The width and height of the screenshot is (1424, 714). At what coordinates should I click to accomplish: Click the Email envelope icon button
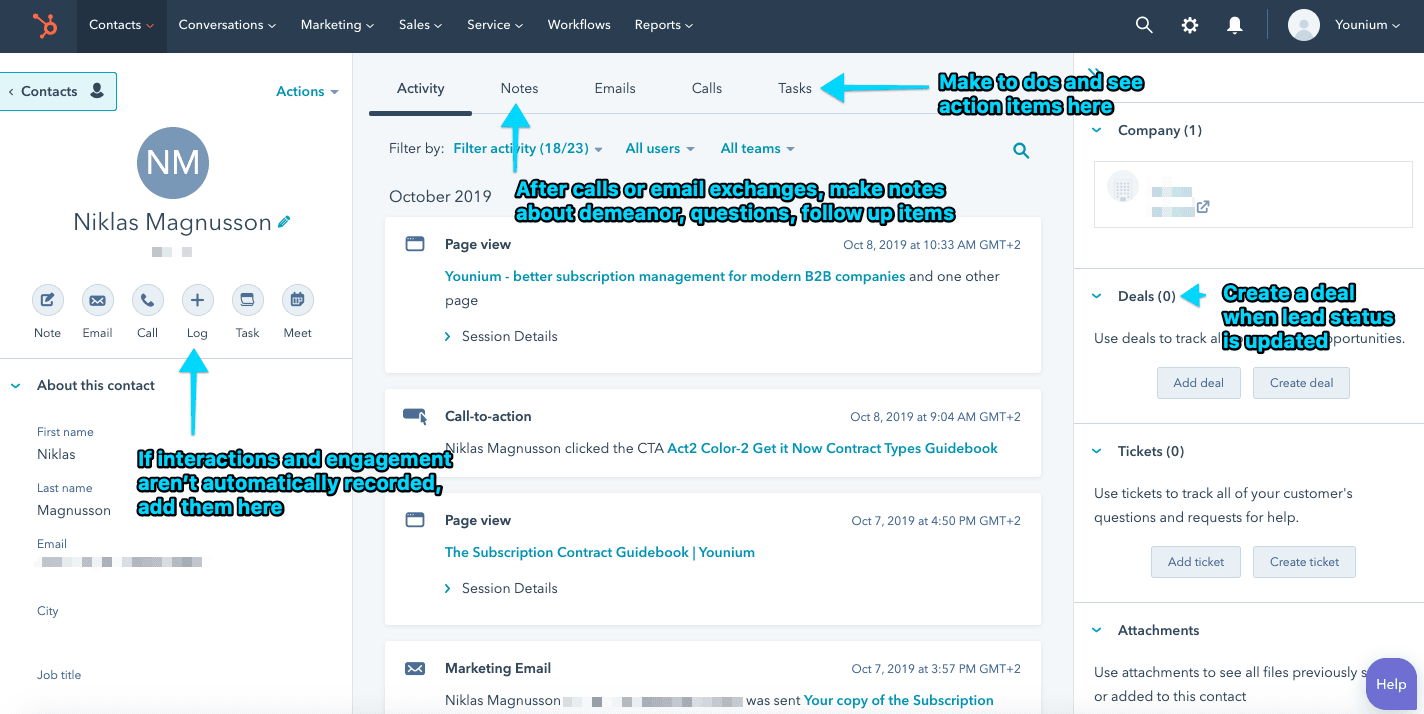(97, 299)
